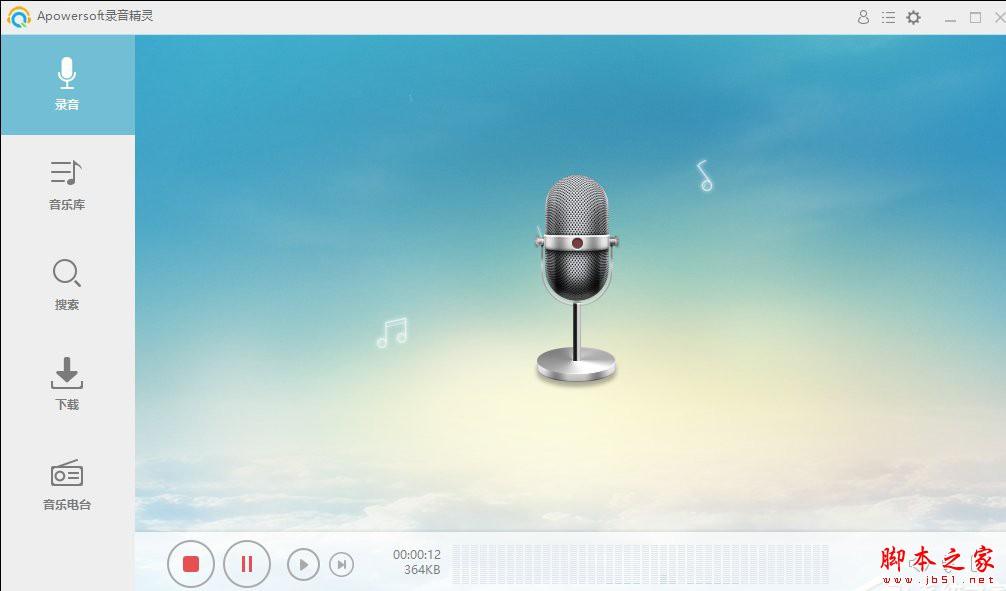Switch to the 录音 sidebar tab

coord(67,84)
